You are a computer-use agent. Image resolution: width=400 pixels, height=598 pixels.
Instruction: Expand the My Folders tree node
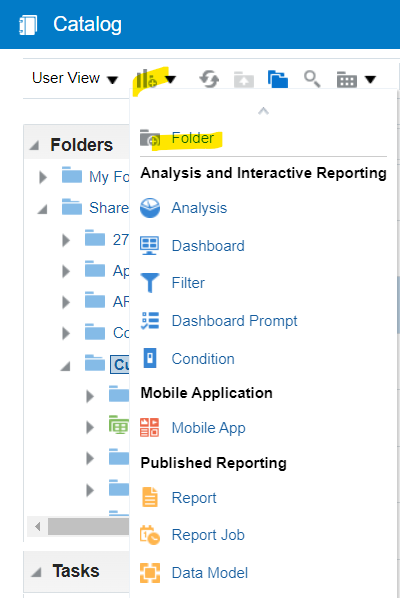(43, 177)
